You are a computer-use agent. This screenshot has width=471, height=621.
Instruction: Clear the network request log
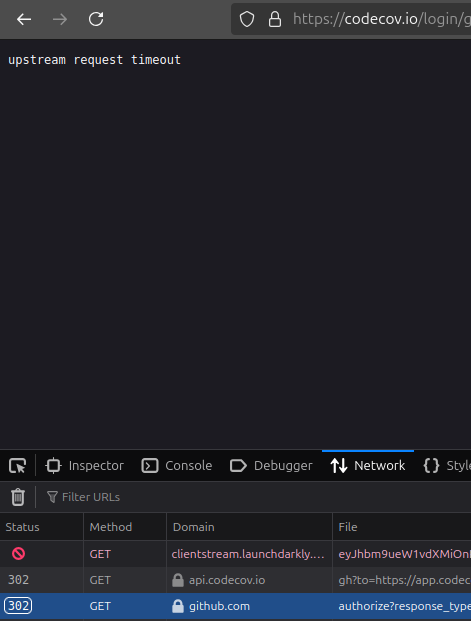point(18,497)
